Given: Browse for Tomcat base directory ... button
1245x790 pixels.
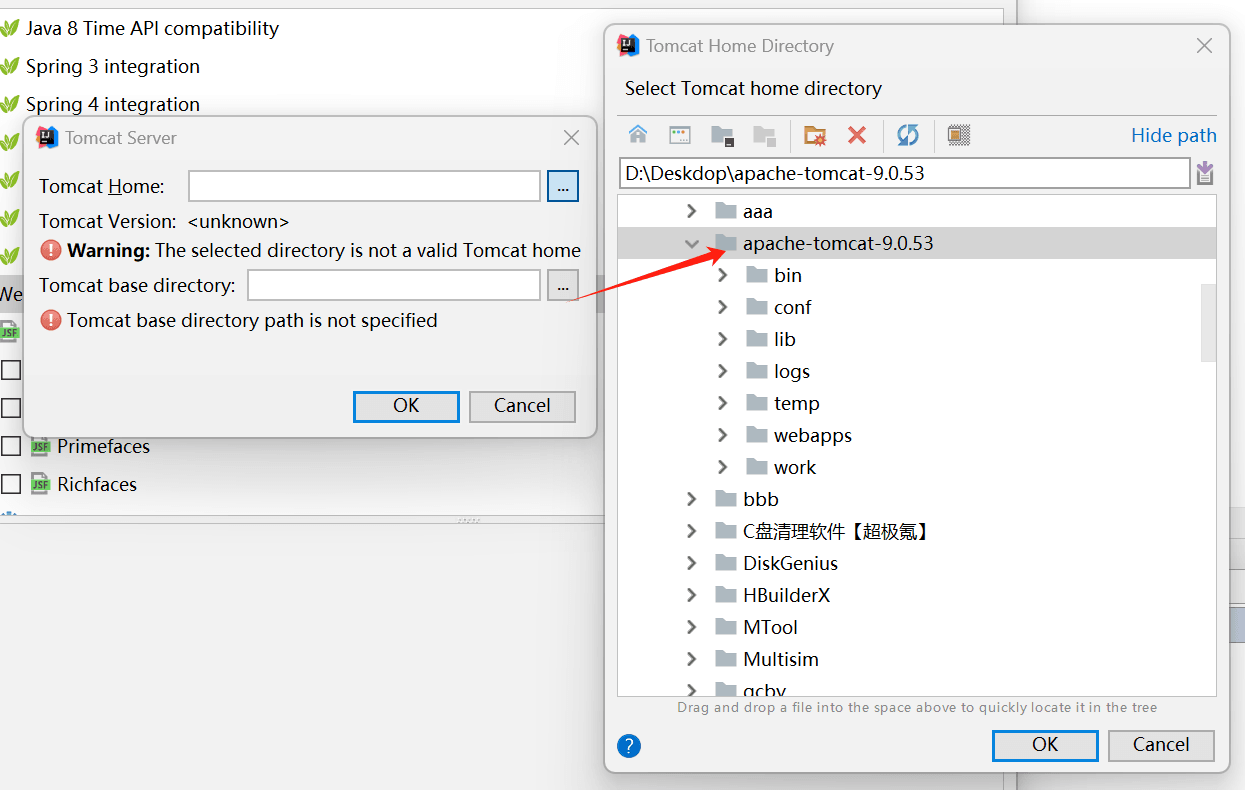Looking at the screenshot, I should (563, 285).
